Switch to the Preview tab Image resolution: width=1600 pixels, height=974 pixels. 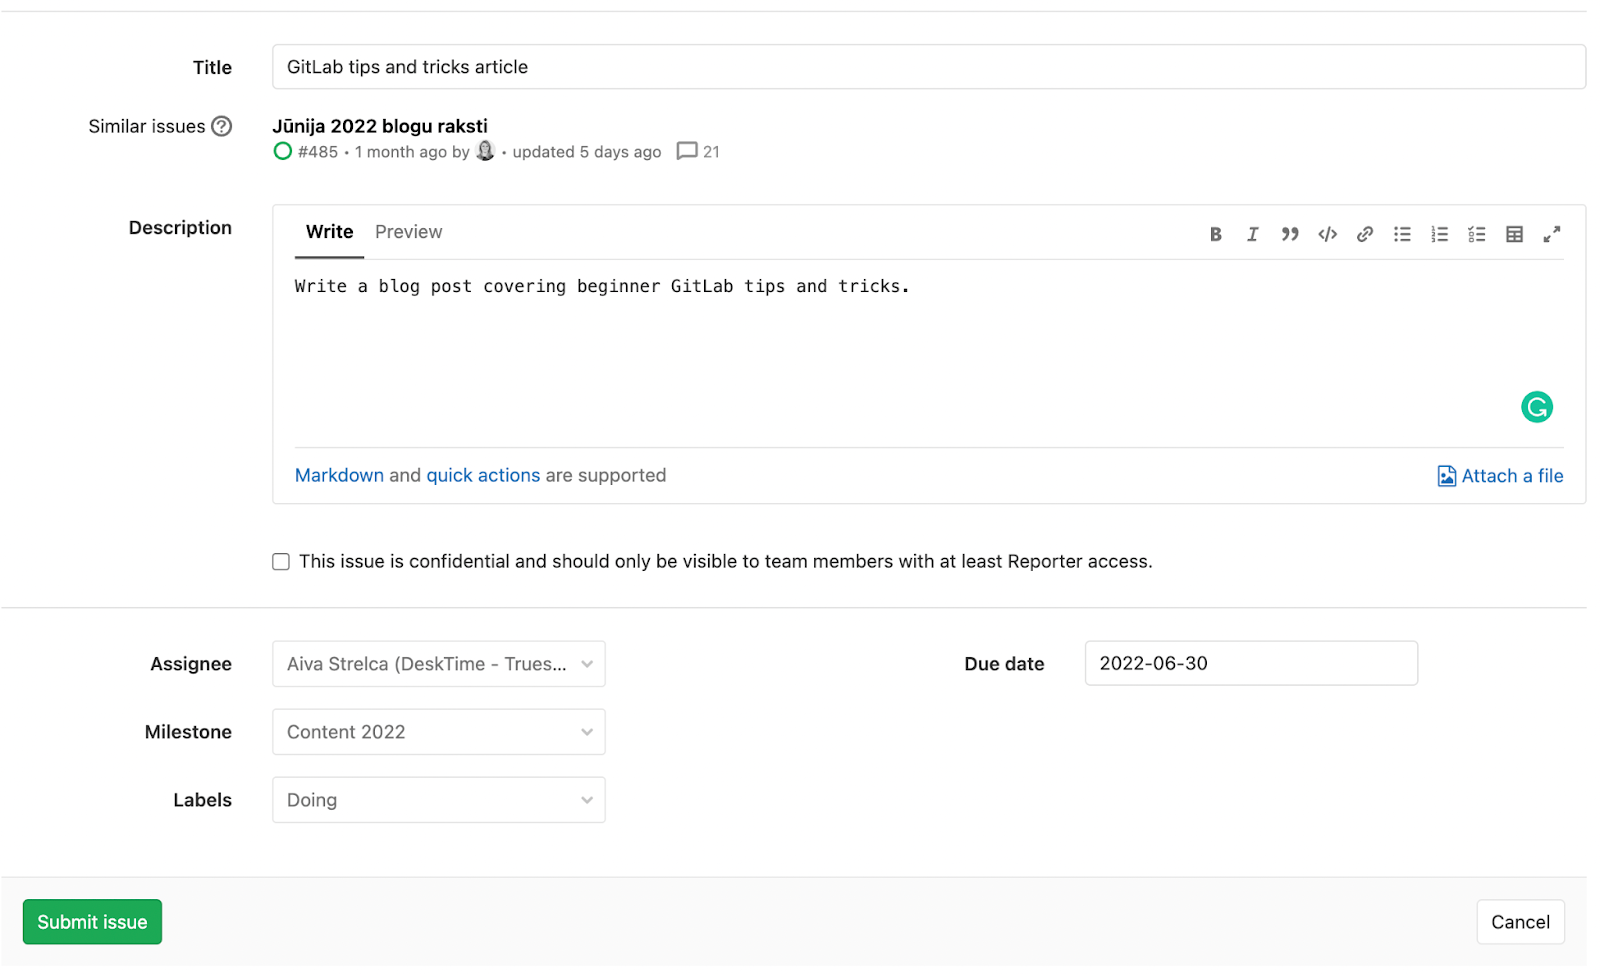pyautogui.click(x=408, y=232)
